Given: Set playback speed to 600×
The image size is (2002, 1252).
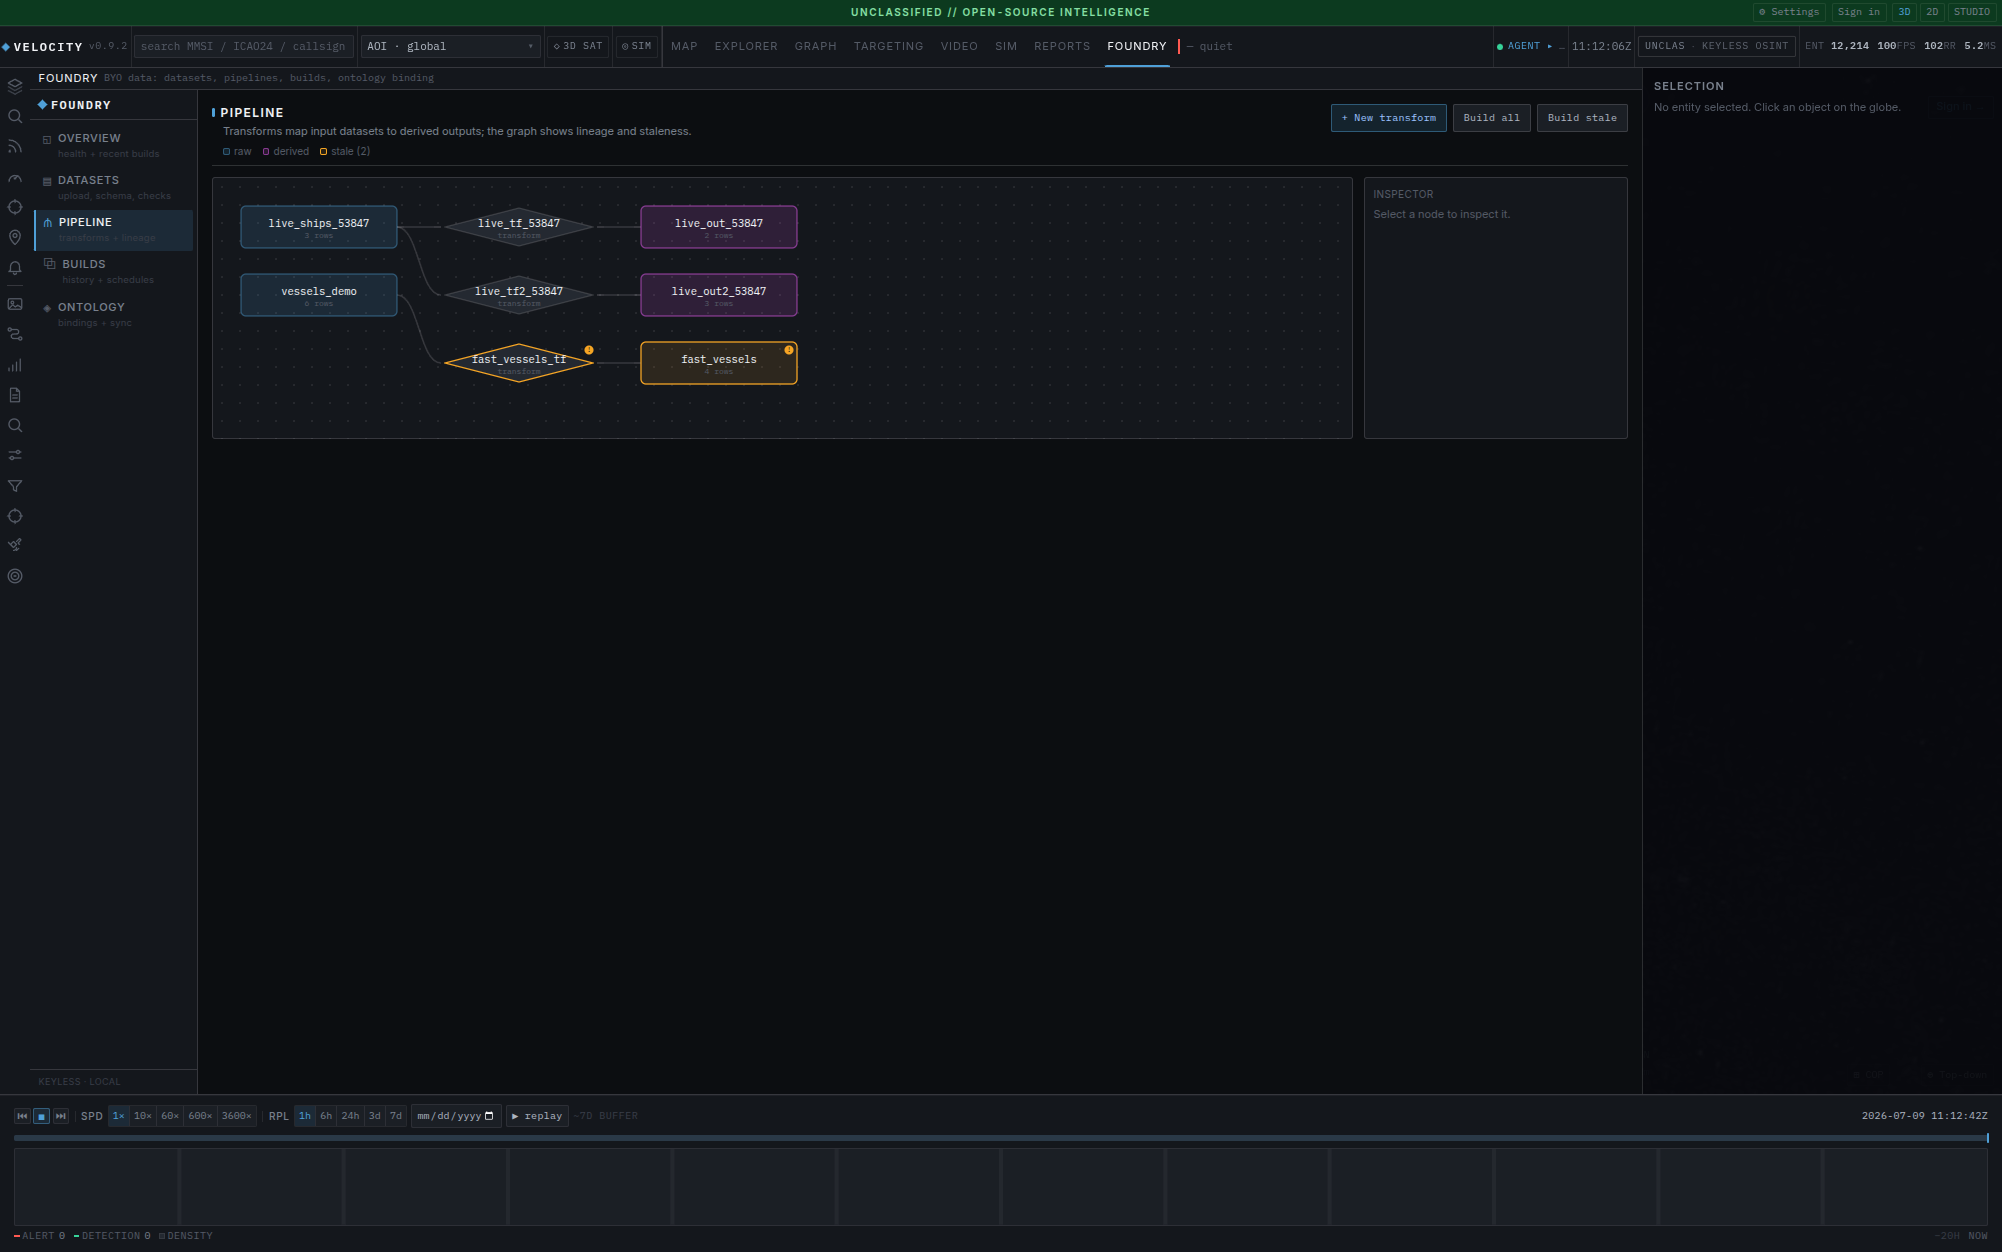Looking at the screenshot, I should tap(200, 1116).
